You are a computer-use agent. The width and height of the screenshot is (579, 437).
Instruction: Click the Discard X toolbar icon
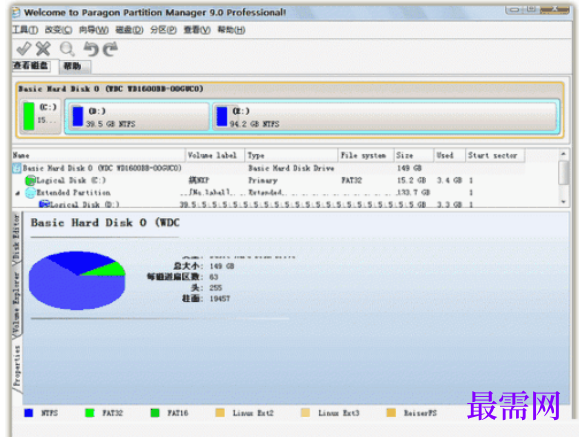[x=43, y=49]
